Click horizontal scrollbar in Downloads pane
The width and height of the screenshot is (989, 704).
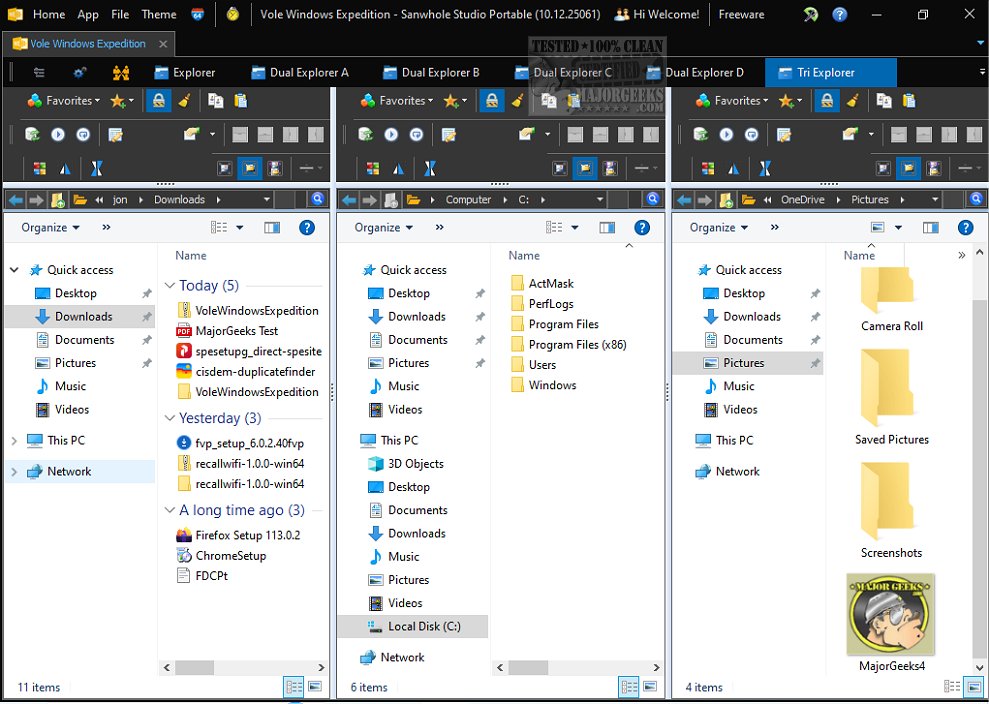coord(194,667)
